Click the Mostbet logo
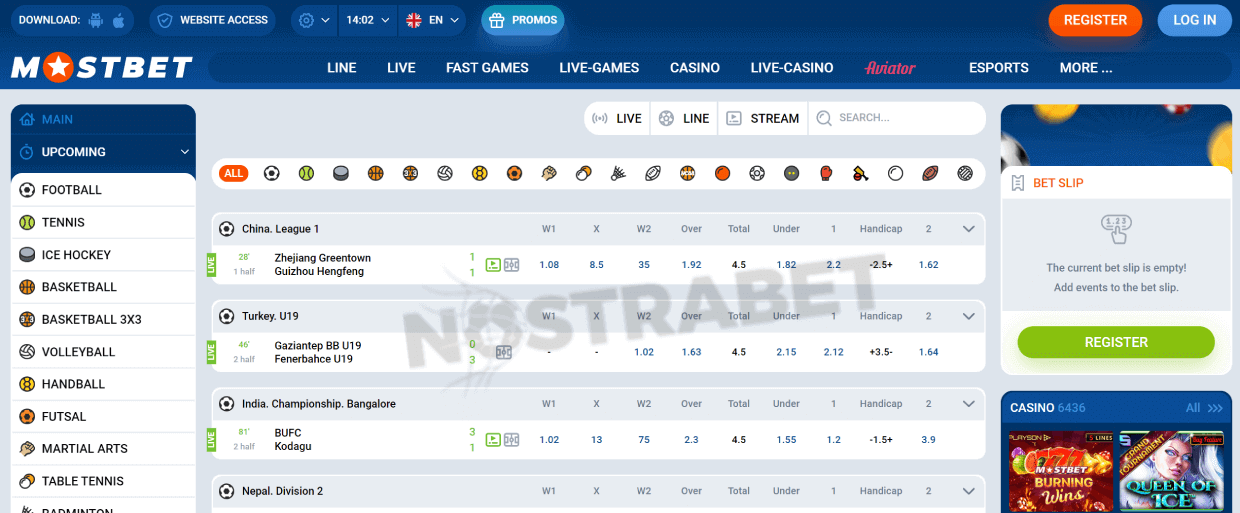This screenshot has height=513, width=1240. (x=102, y=68)
